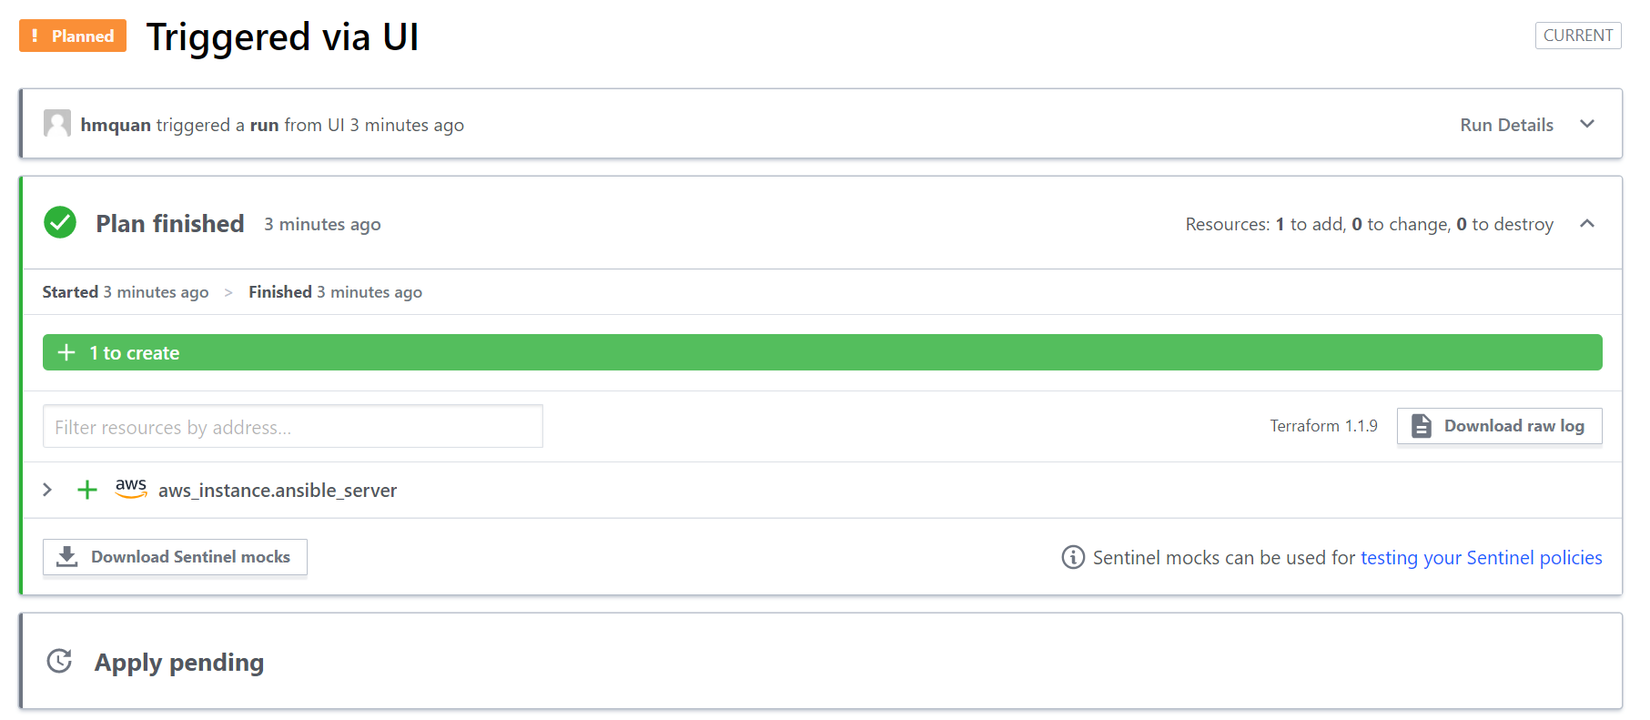Click the CURRENT label badge
Viewport: 1650px width, 720px height.
coord(1578,35)
